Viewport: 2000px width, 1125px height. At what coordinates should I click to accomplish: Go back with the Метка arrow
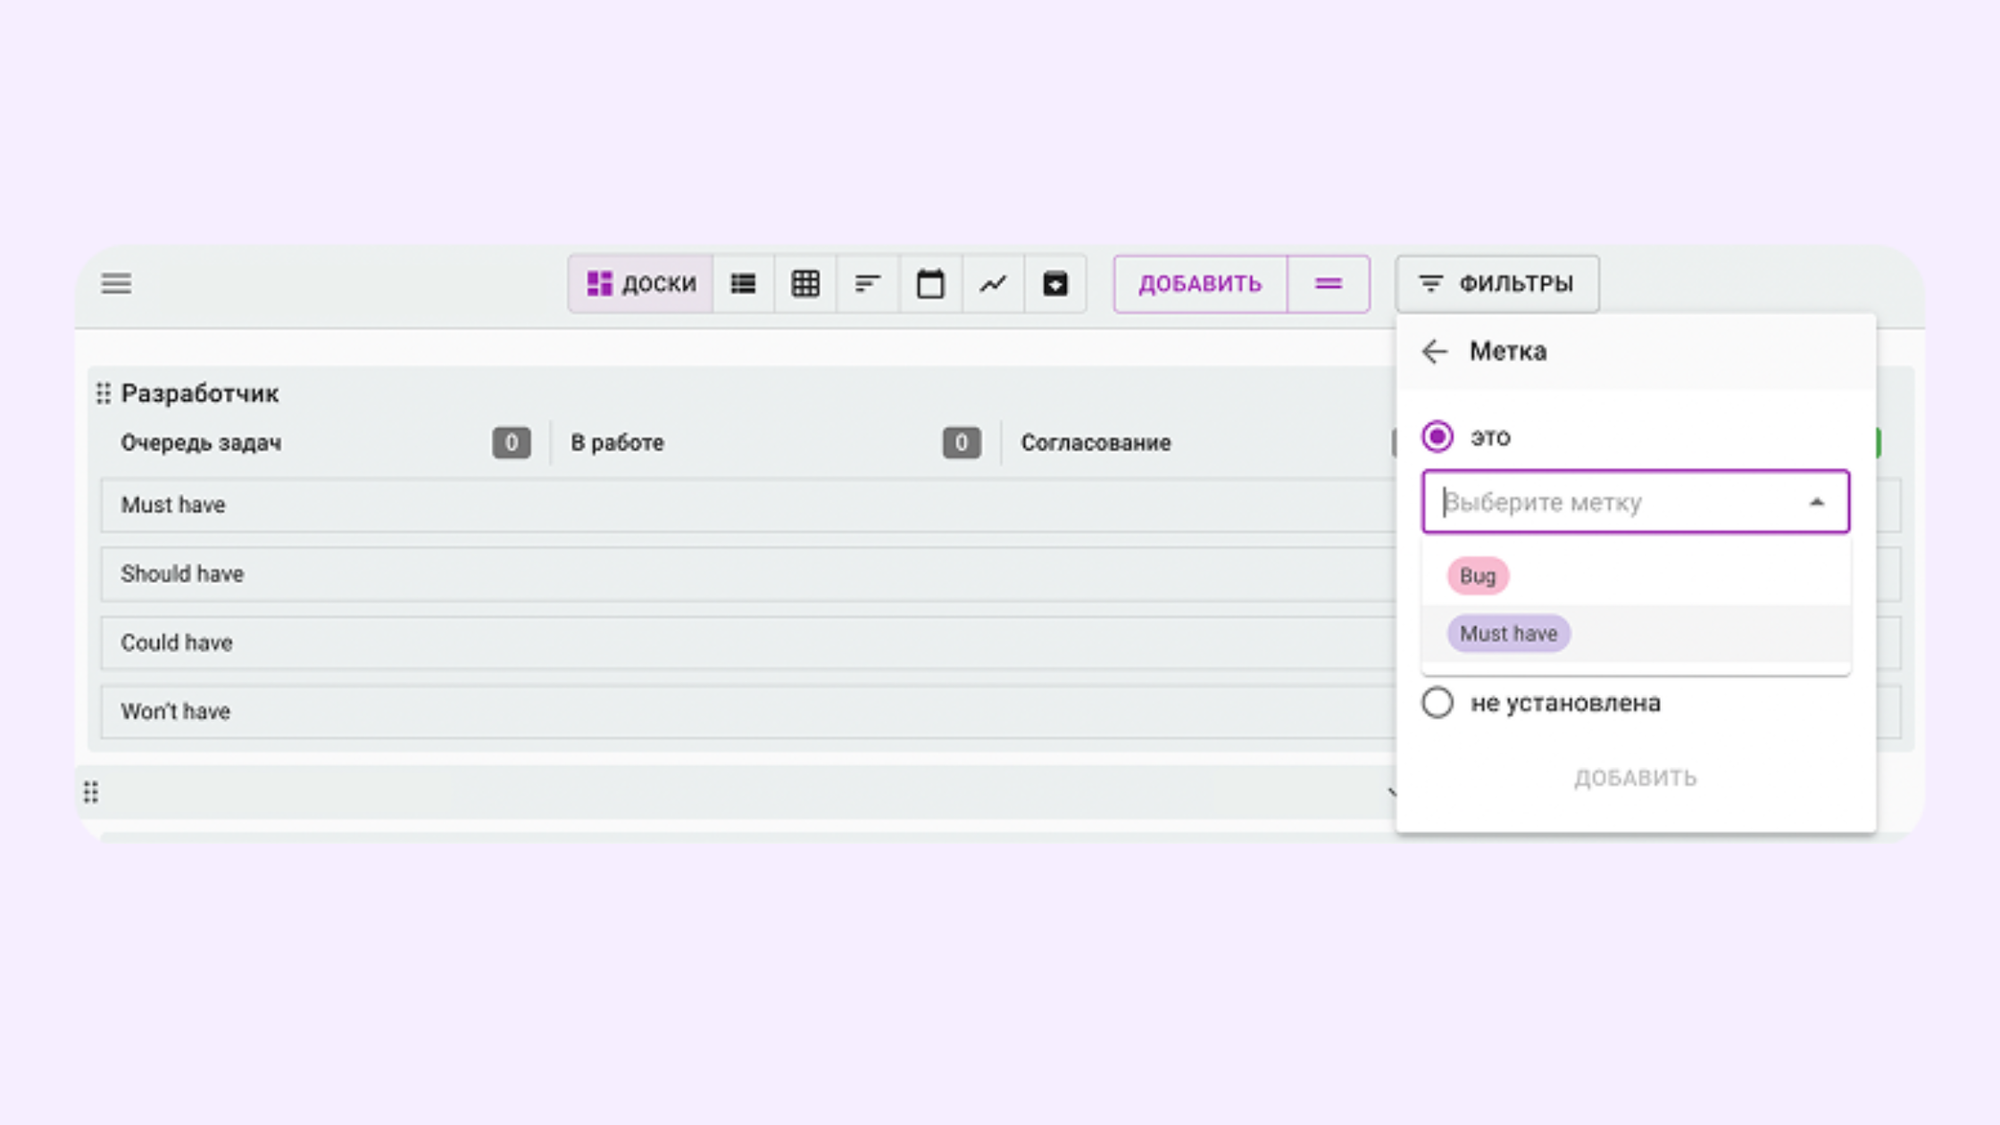pos(1434,351)
